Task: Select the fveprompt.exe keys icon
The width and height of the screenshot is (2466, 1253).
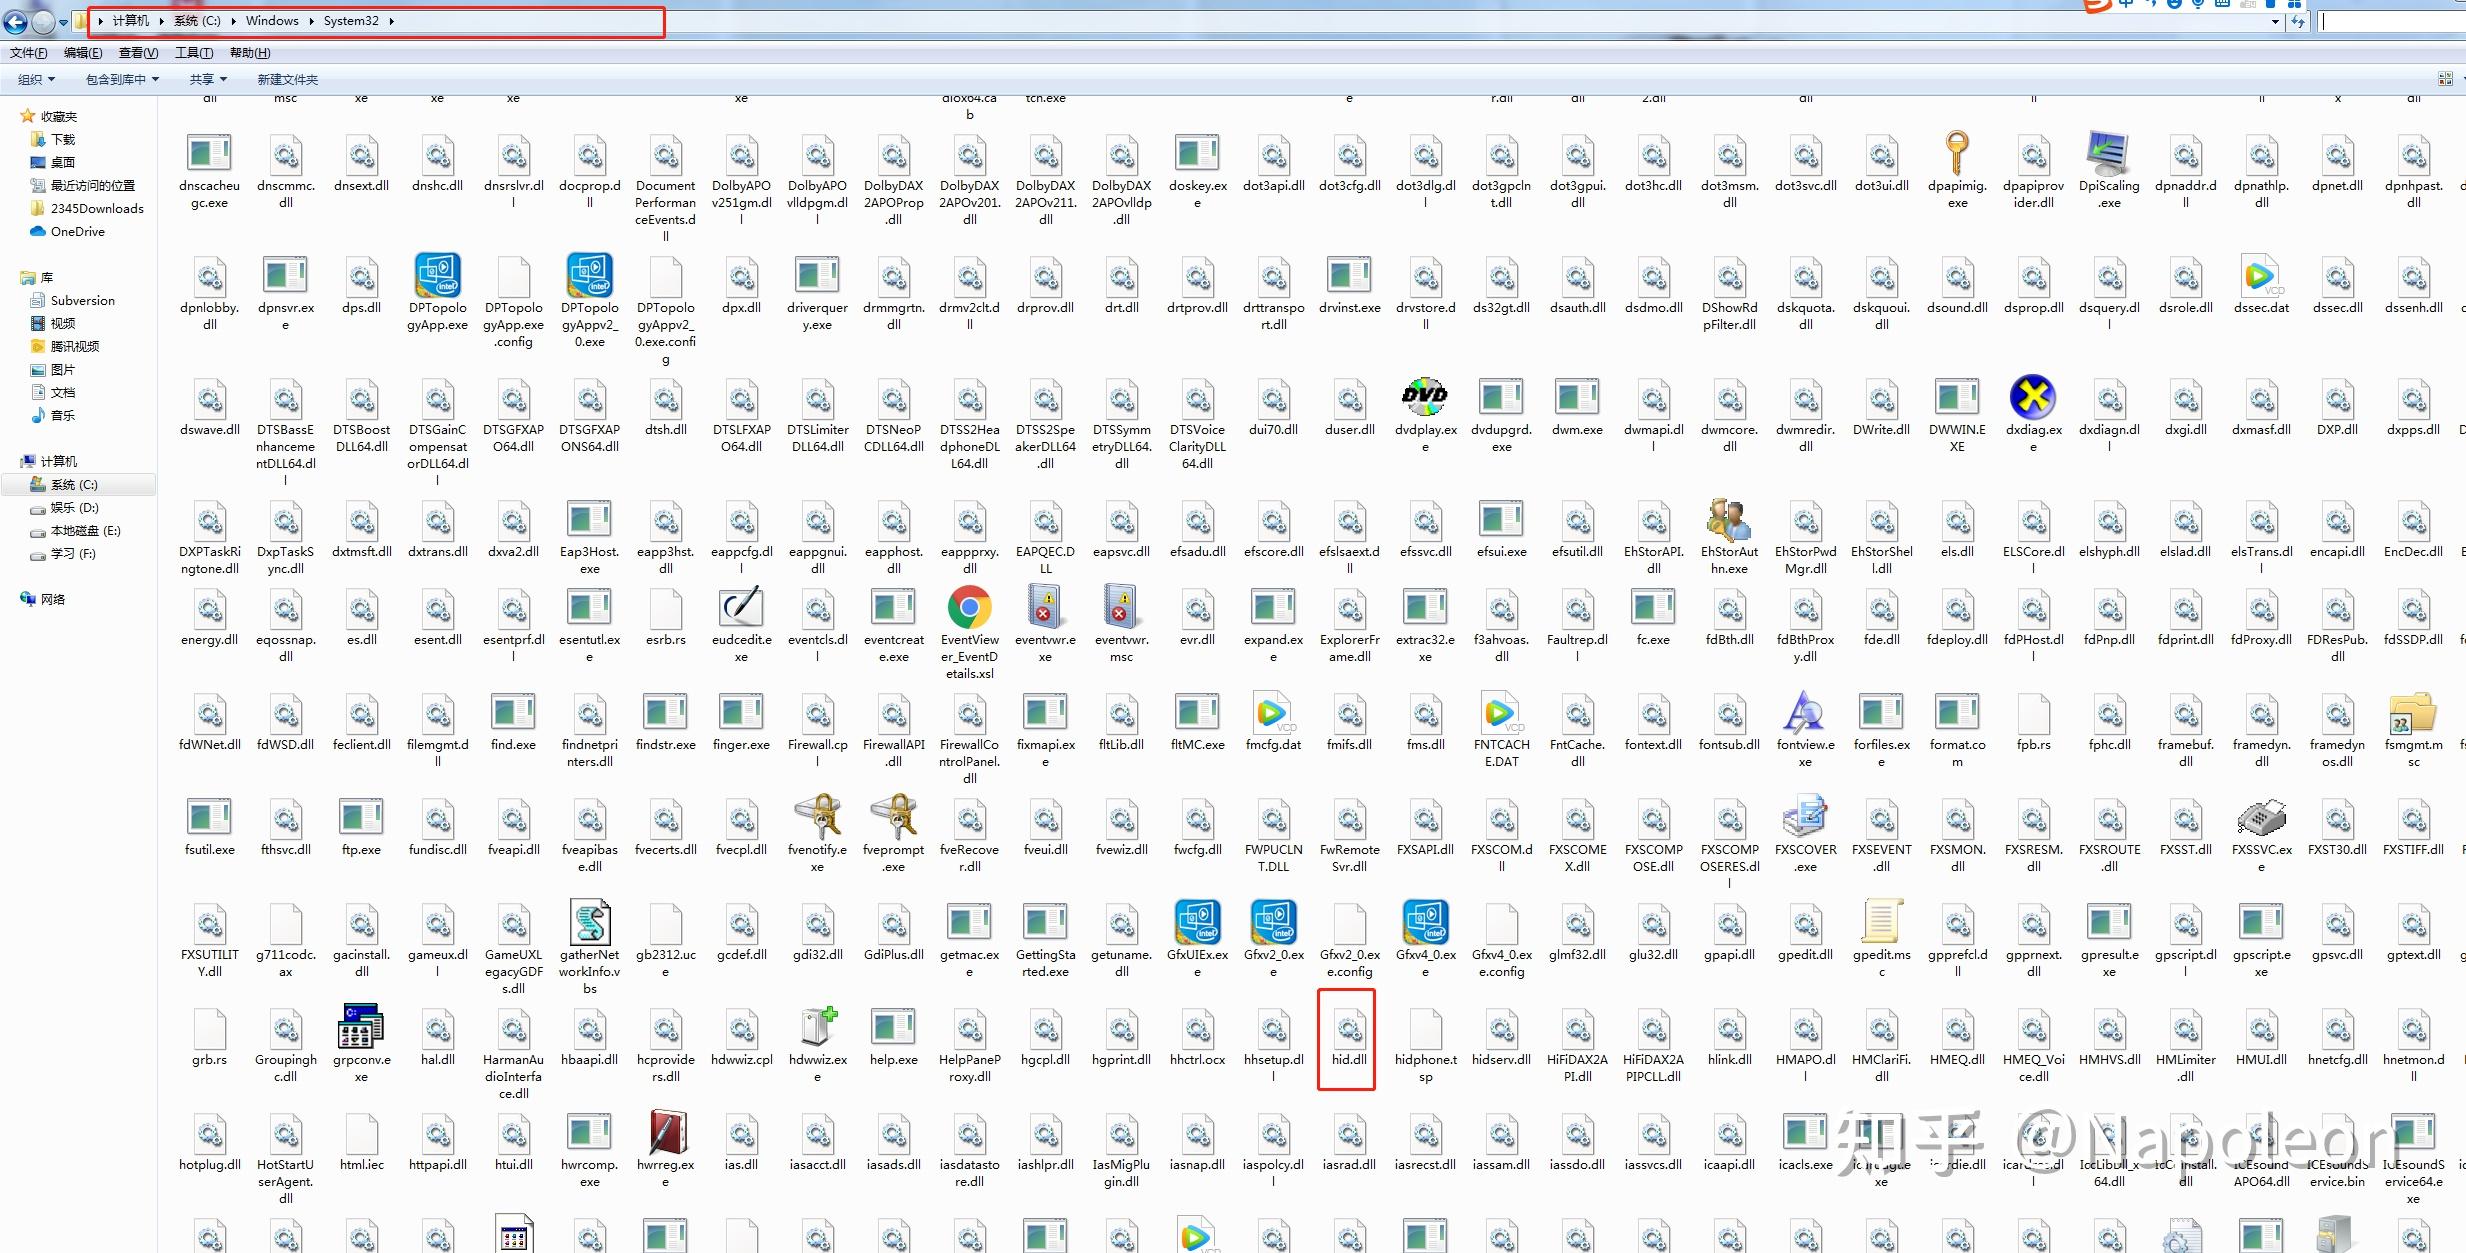Action: [893, 817]
